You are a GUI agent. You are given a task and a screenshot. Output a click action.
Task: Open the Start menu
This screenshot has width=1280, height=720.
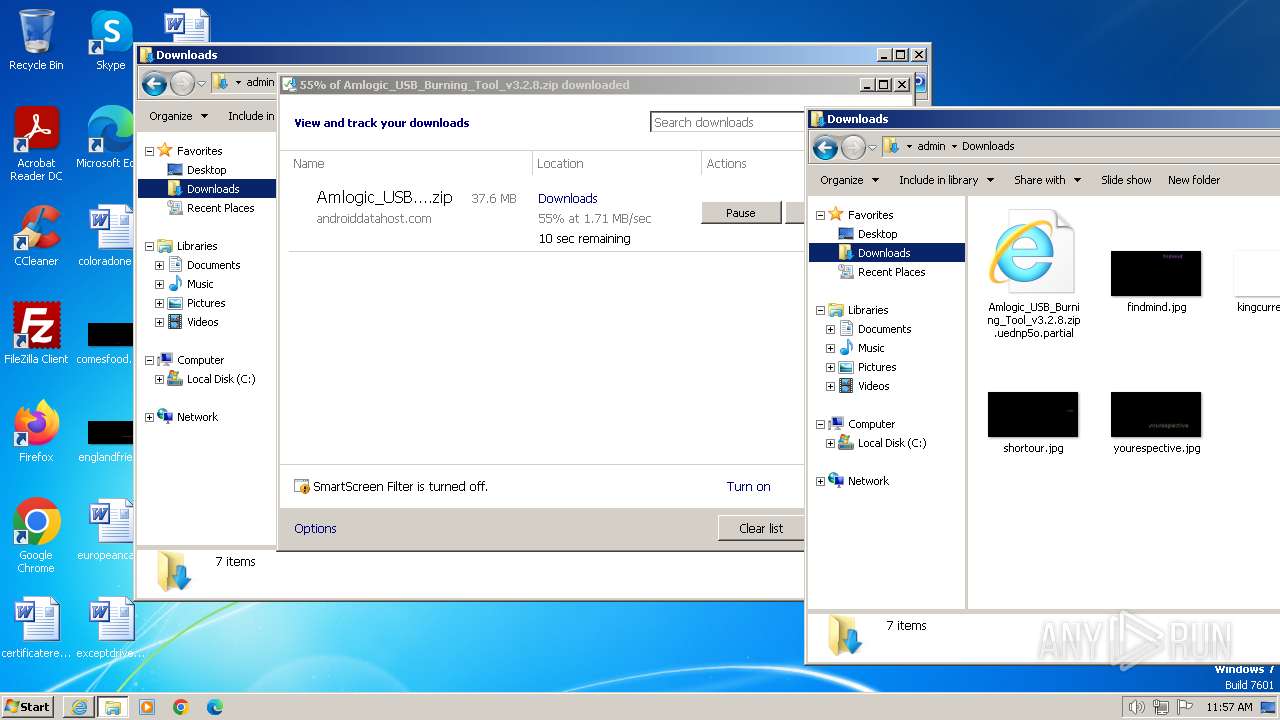point(28,706)
